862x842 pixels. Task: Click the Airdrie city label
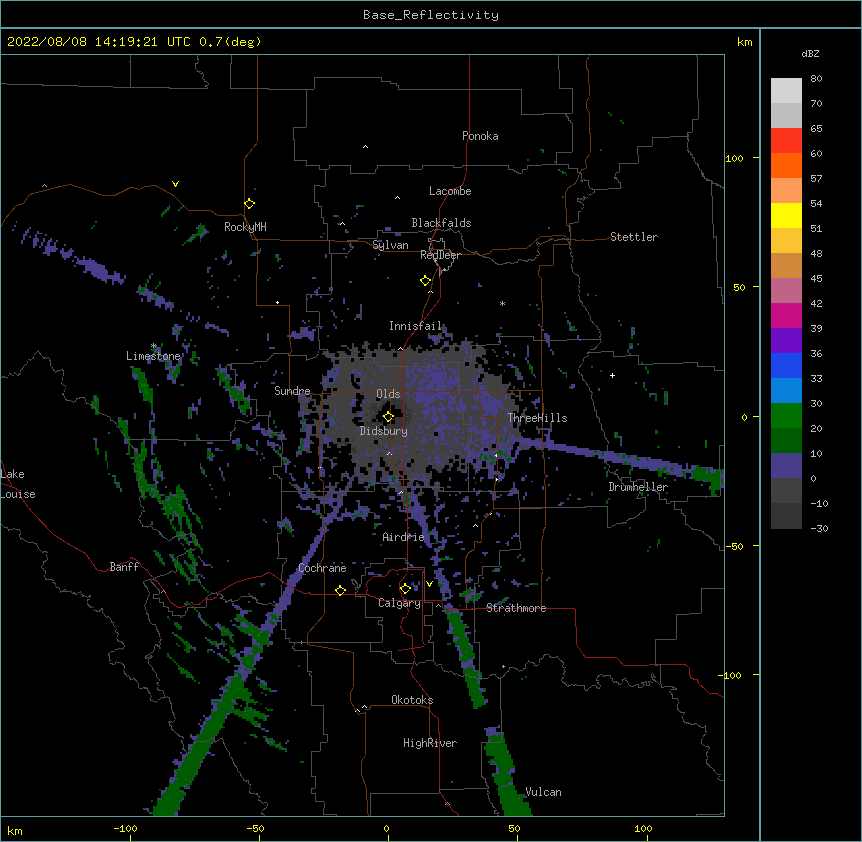[403, 537]
